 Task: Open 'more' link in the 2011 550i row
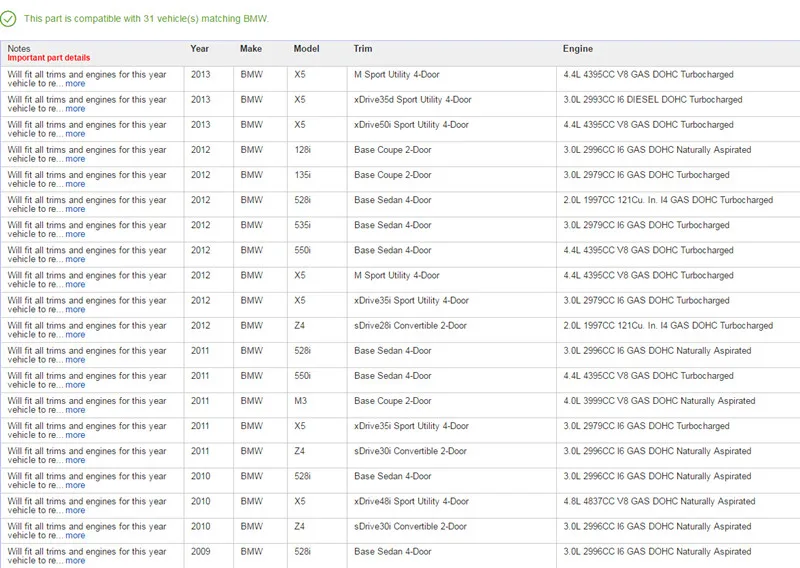75,385
